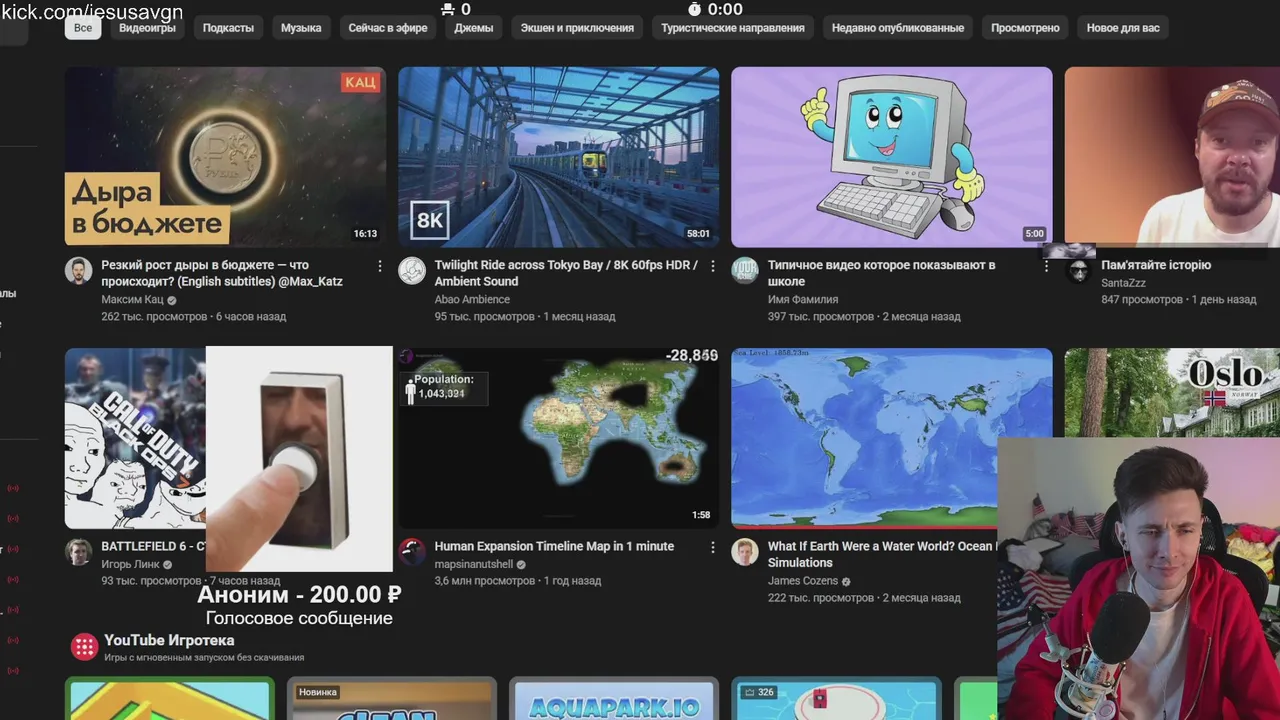Select the 'Все' filter chip
This screenshot has width=1280, height=720.
pos(83,28)
